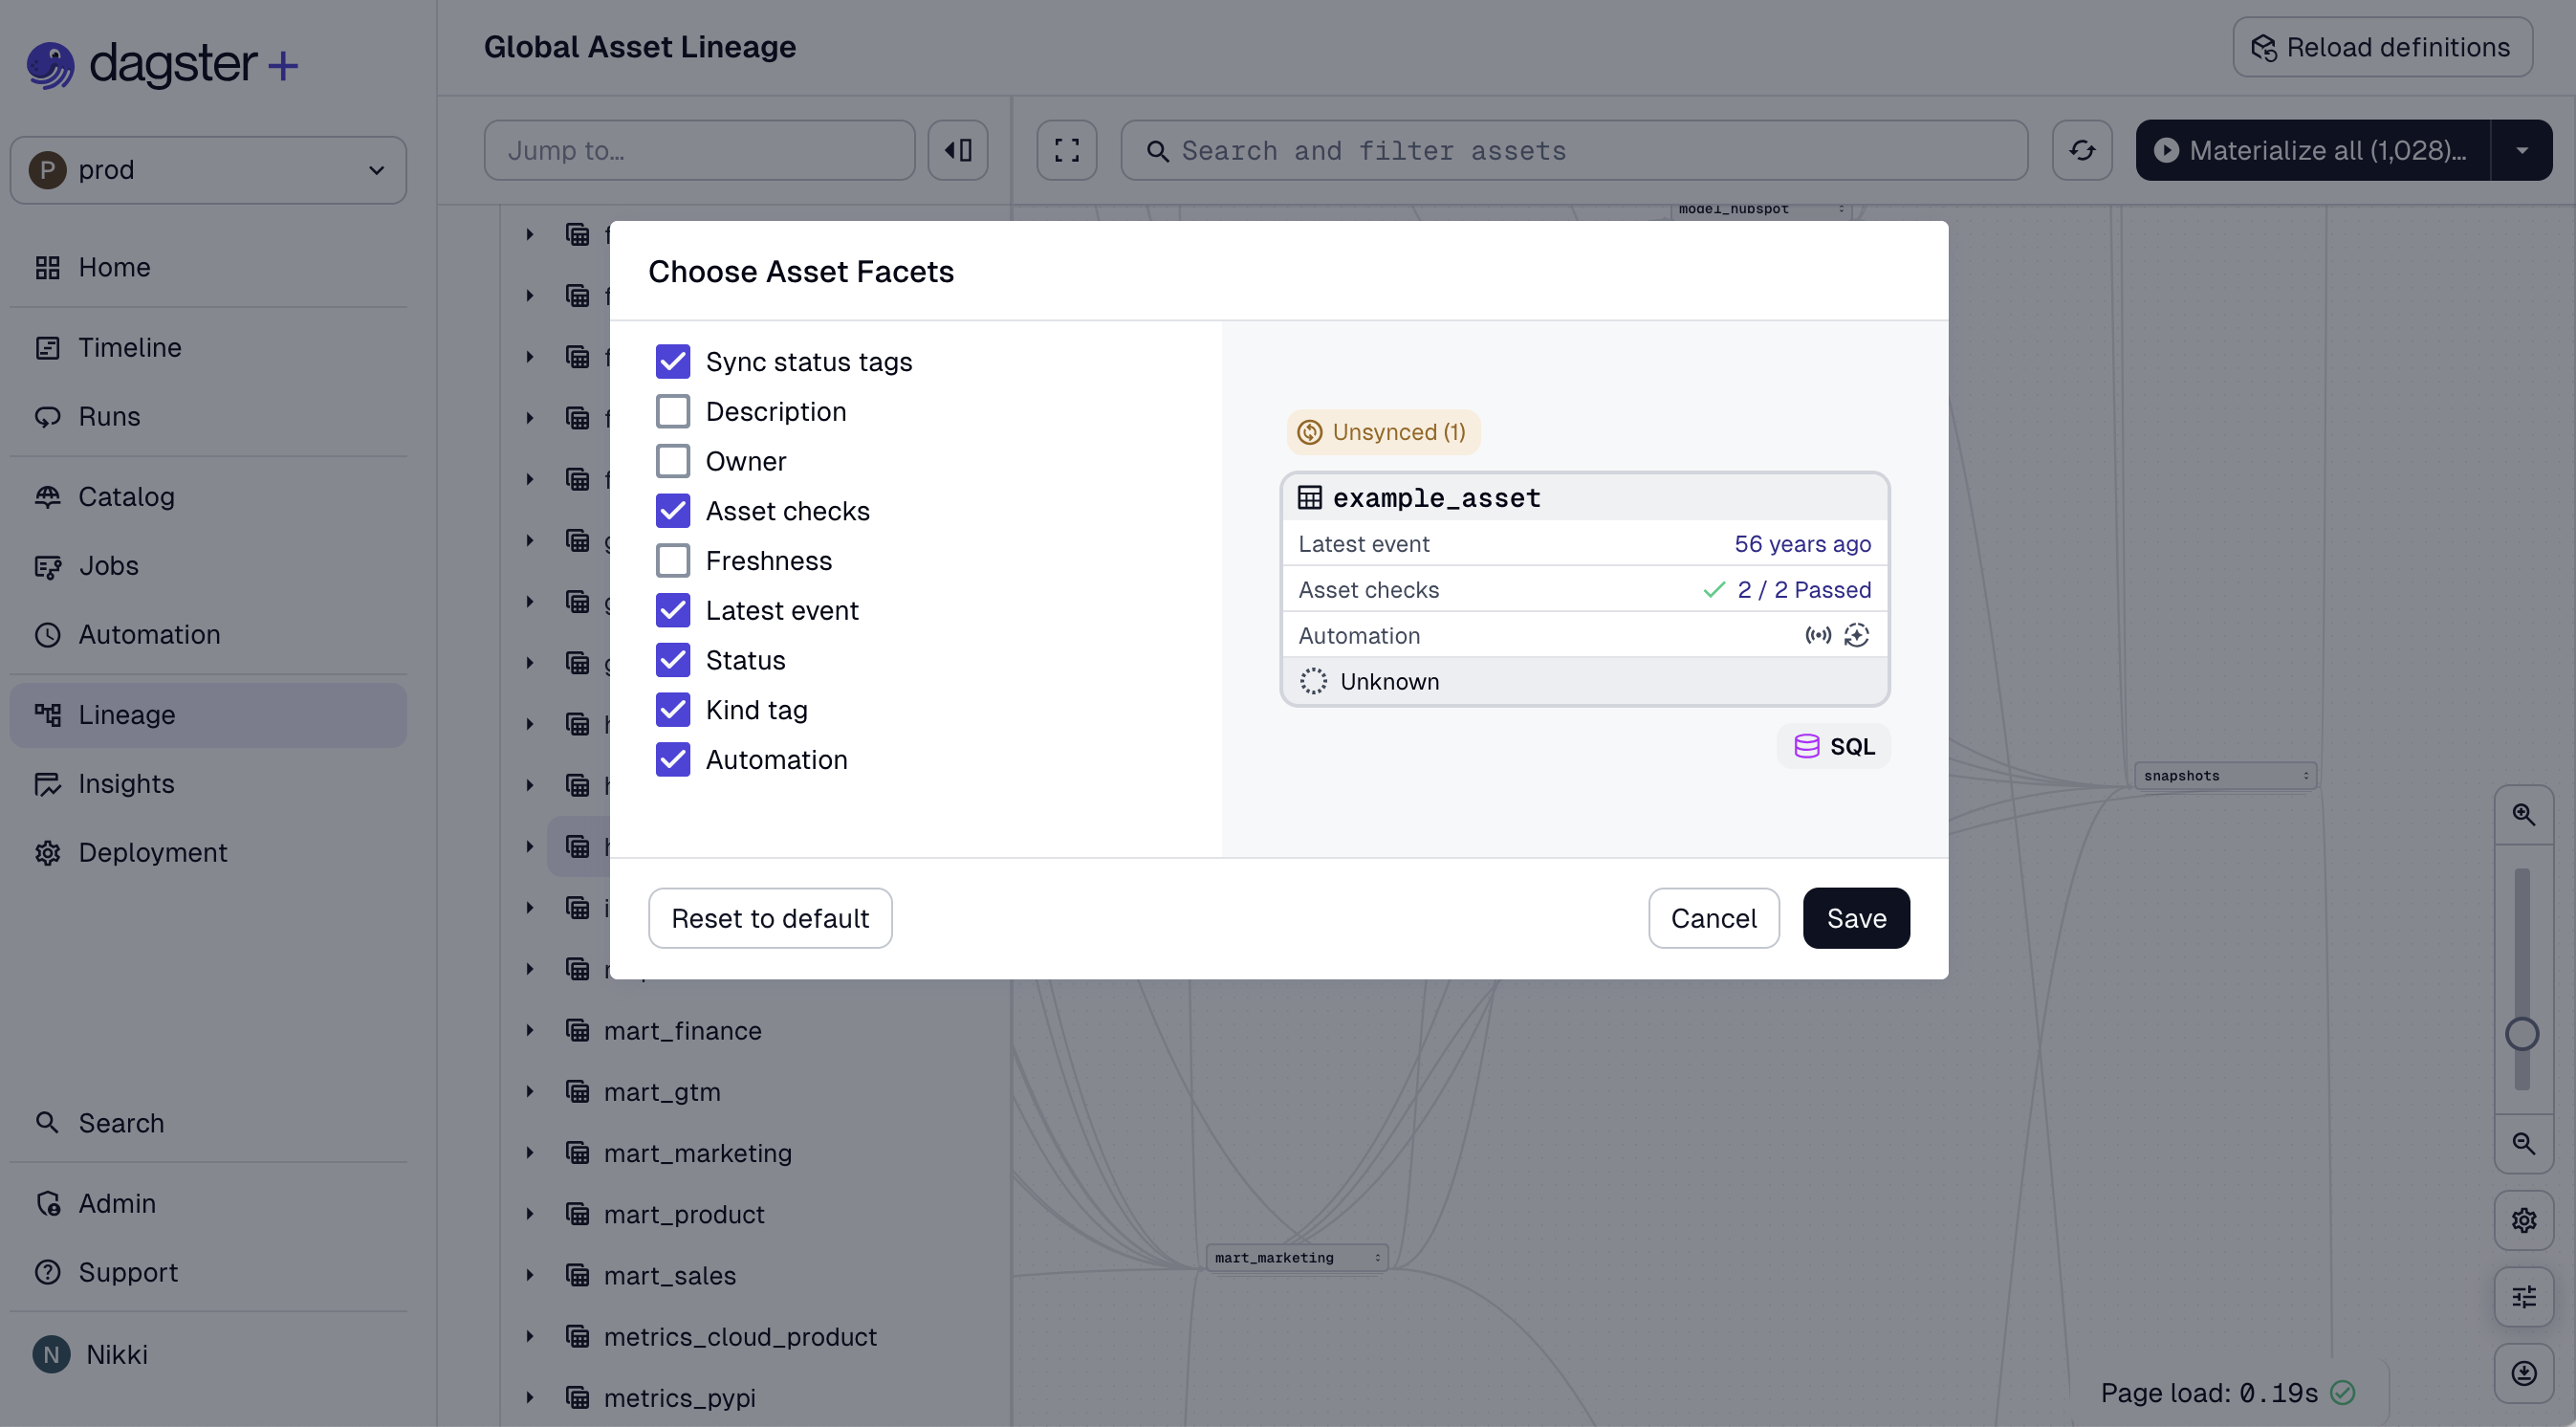This screenshot has width=2576, height=1427.
Task: Refresh assets using the reload icon
Action: click(2083, 149)
